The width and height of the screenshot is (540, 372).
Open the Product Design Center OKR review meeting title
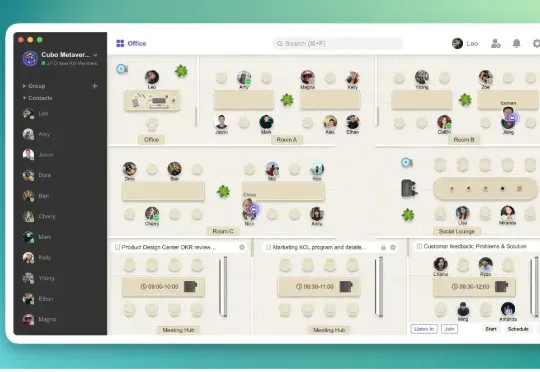pyautogui.click(x=169, y=247)
